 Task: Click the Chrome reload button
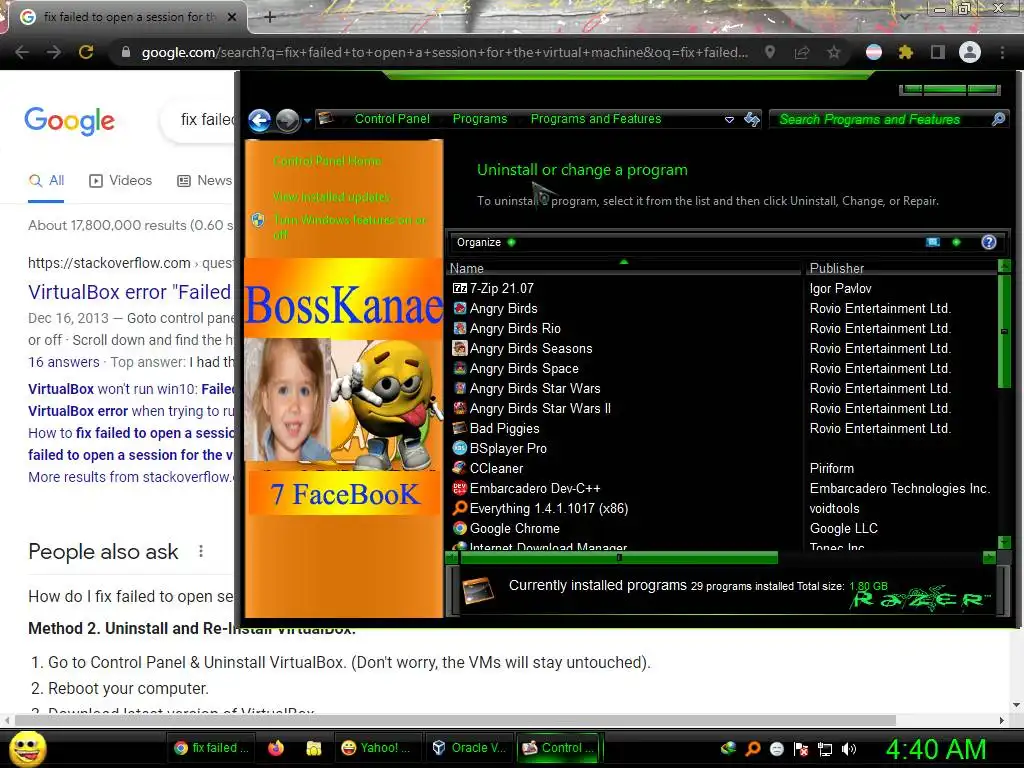coord(86,52)
